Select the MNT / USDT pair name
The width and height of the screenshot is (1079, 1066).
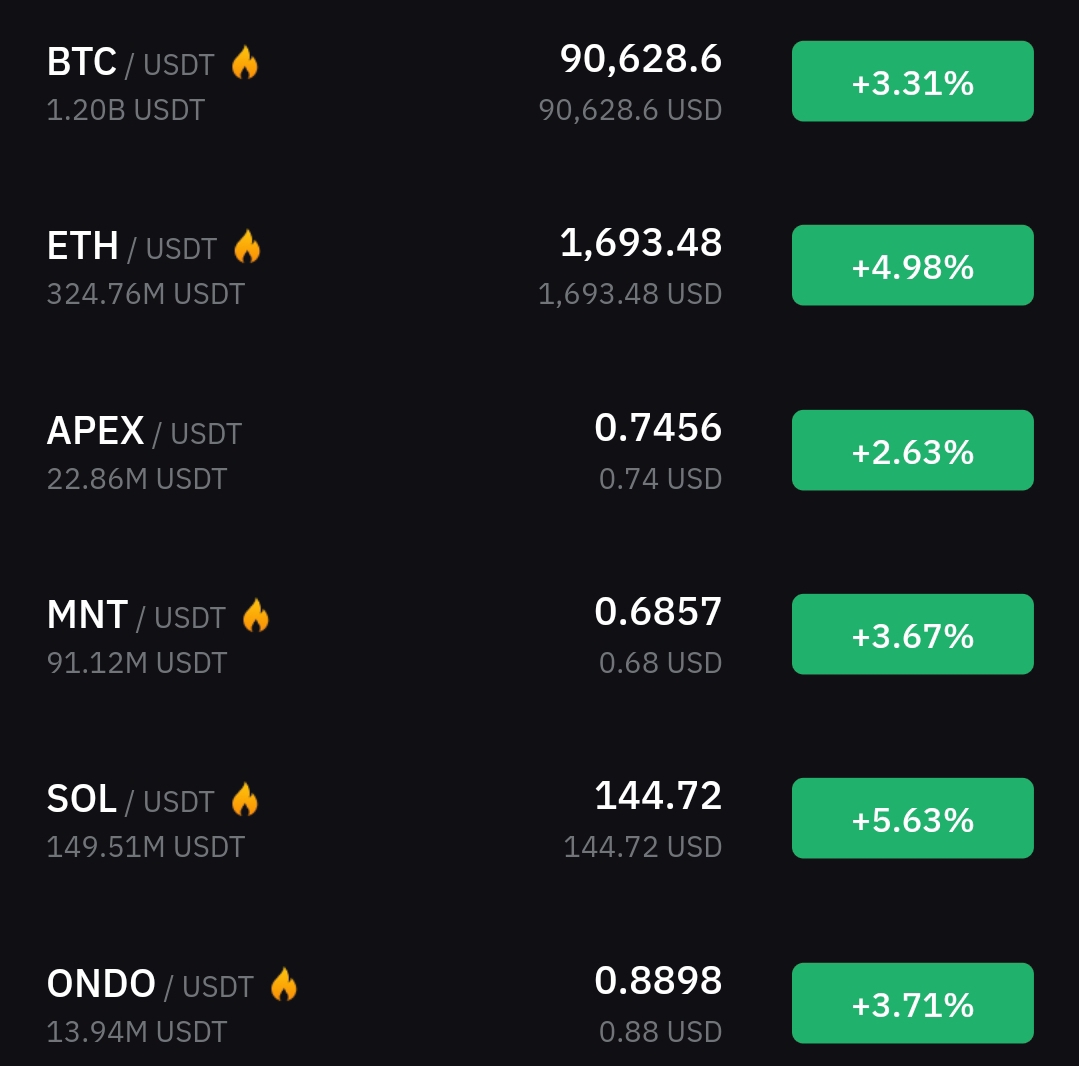coord(136,615)
